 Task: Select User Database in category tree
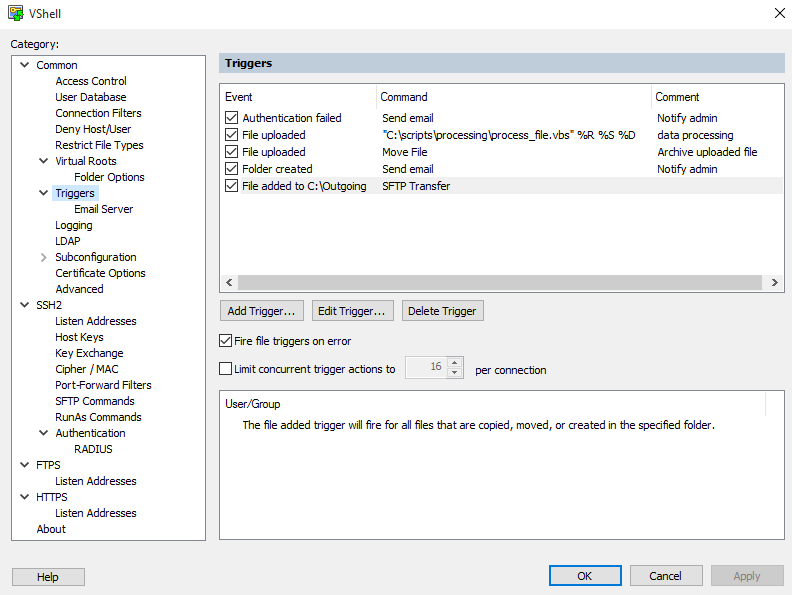coord(91,97)
